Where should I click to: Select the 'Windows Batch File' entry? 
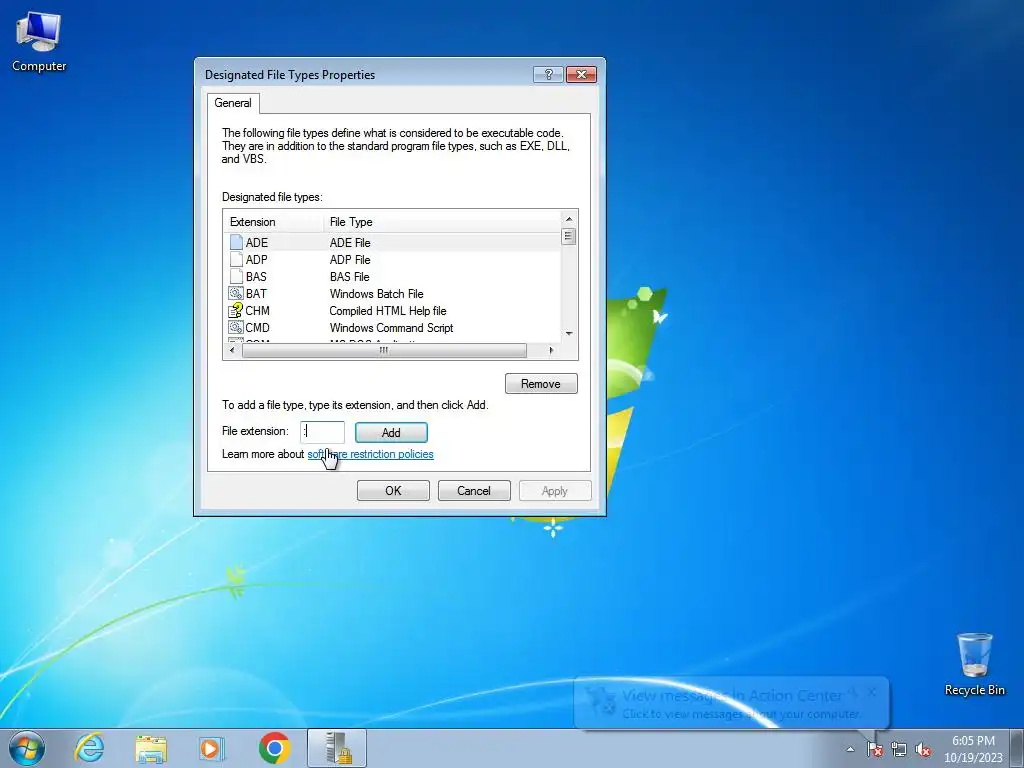point(376,293)
